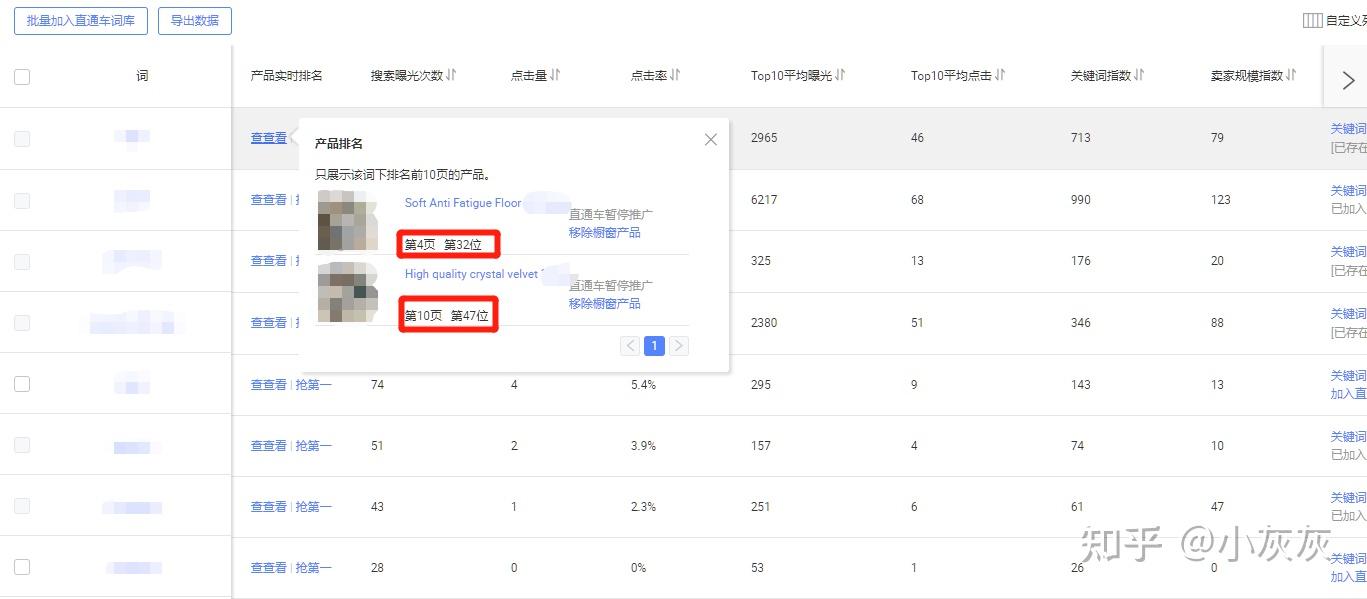Click 抢第一 in the row with 43 searches
The image size is (1367, 599).
click(x=313, y=507)
